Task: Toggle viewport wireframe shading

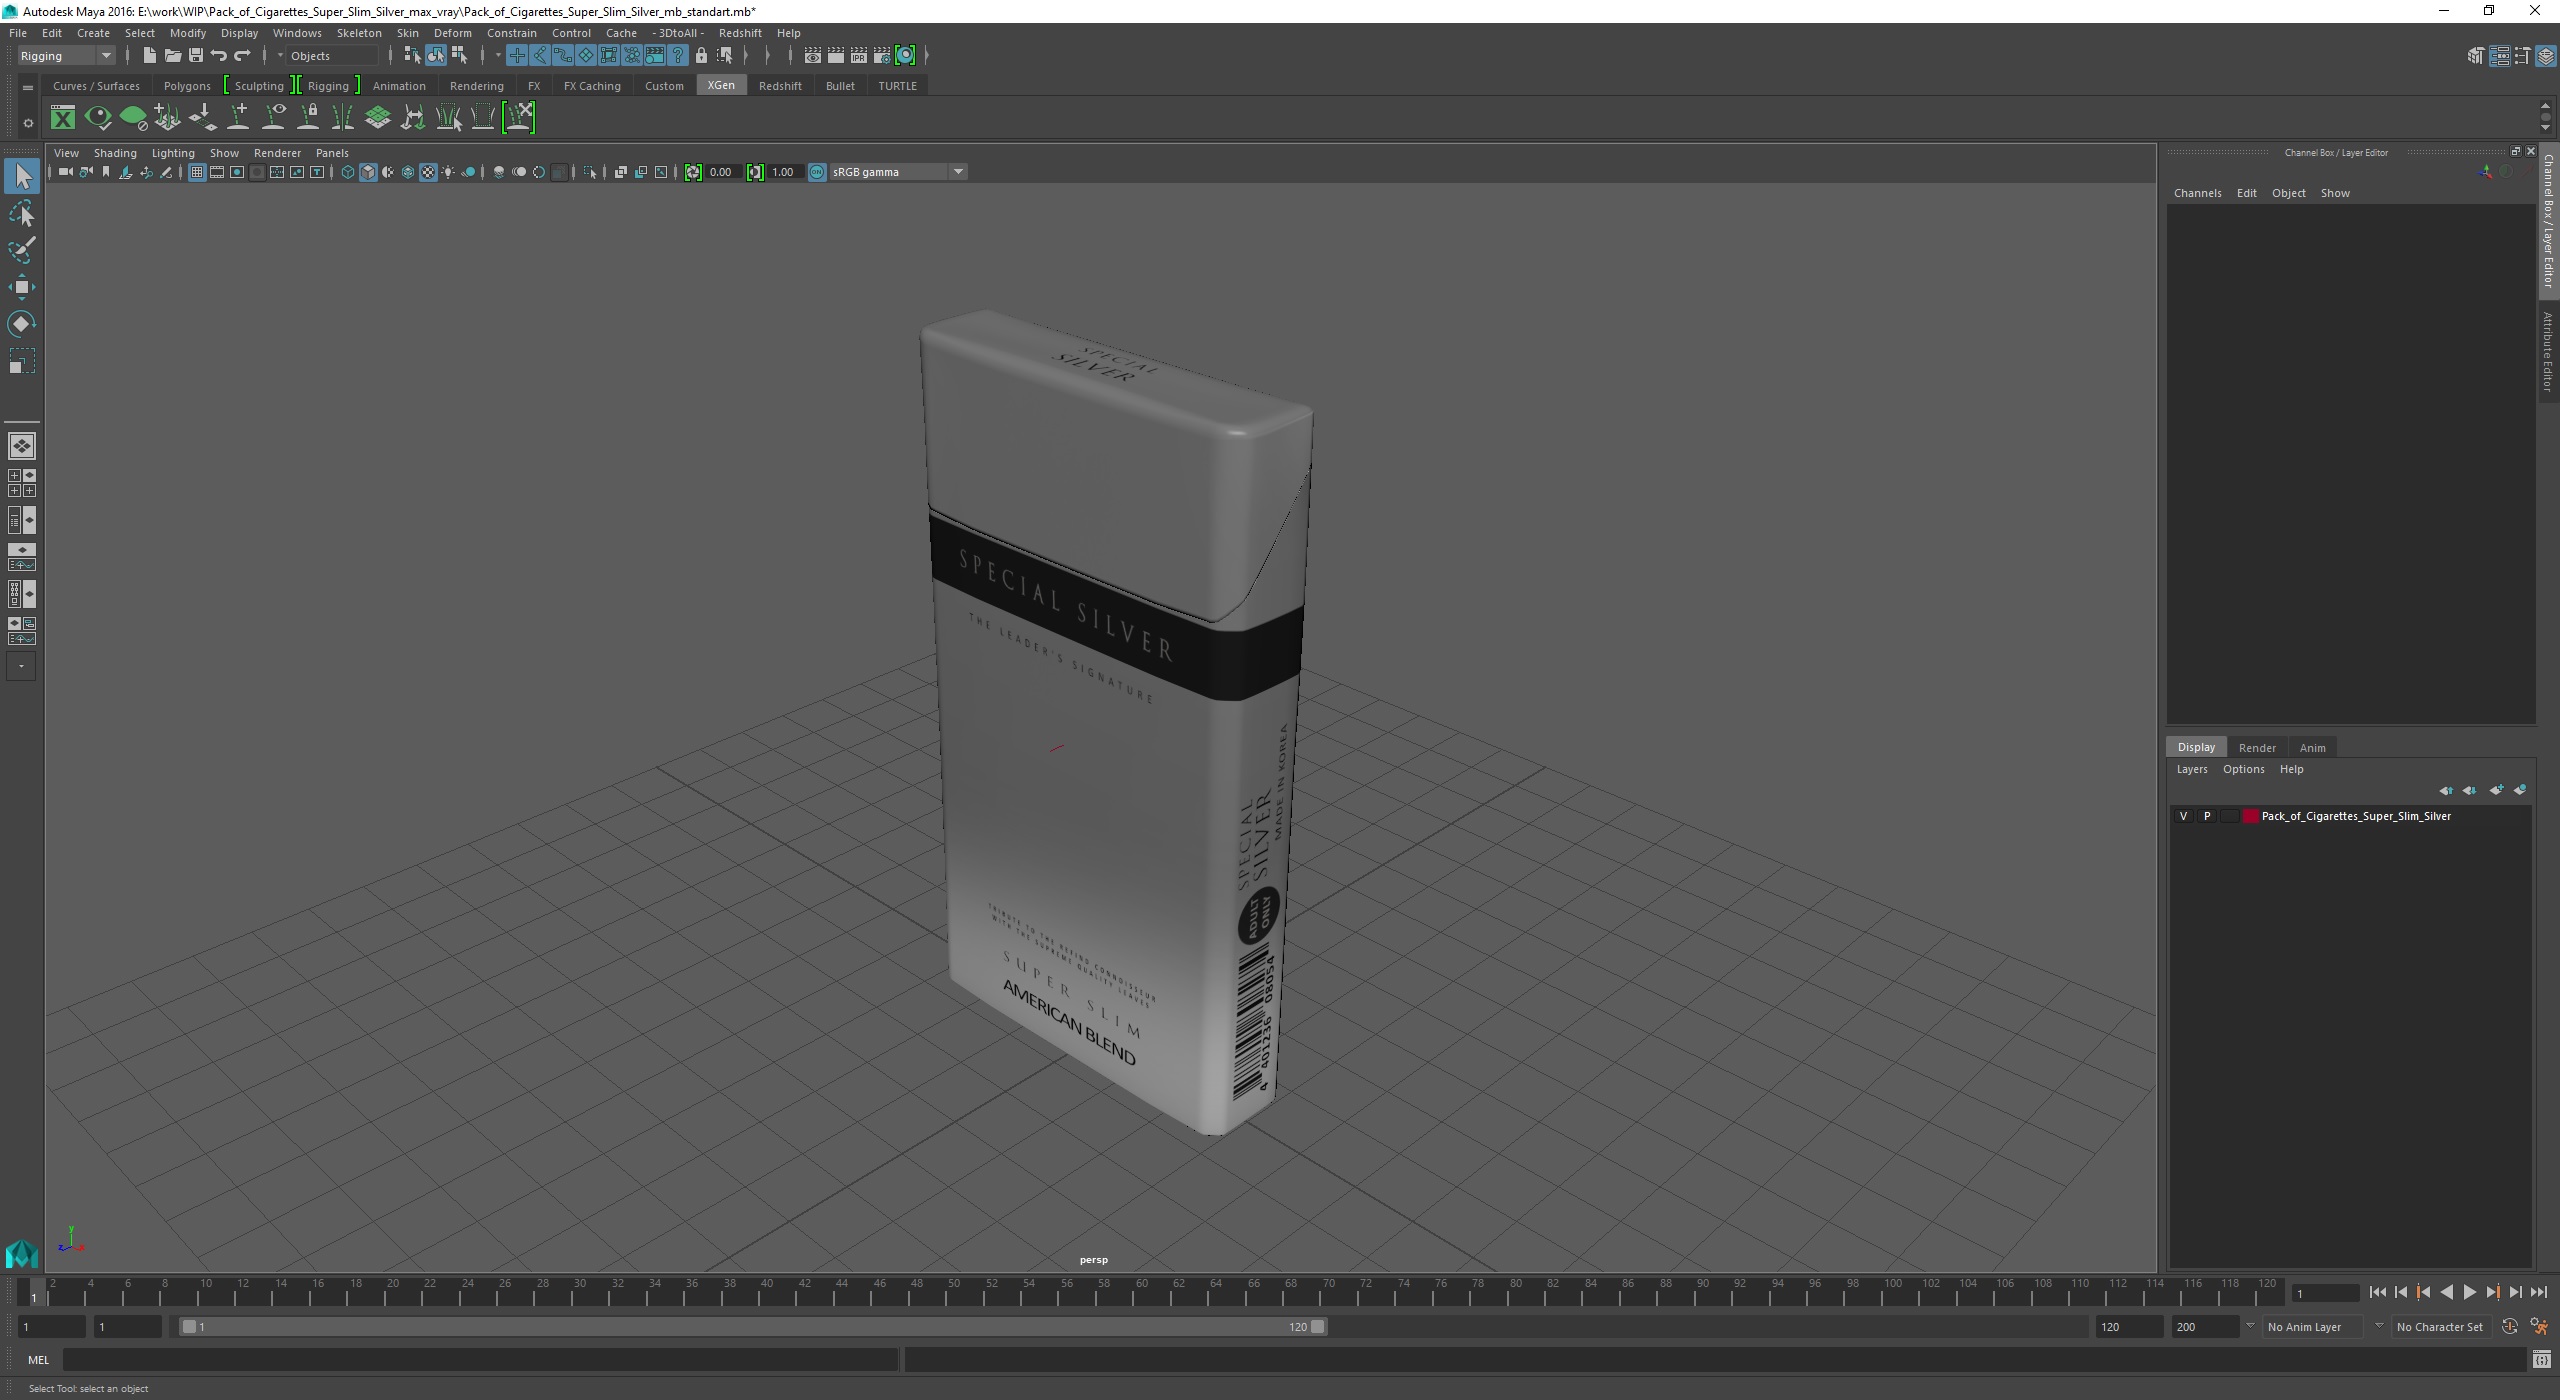Action: [348, 173]
